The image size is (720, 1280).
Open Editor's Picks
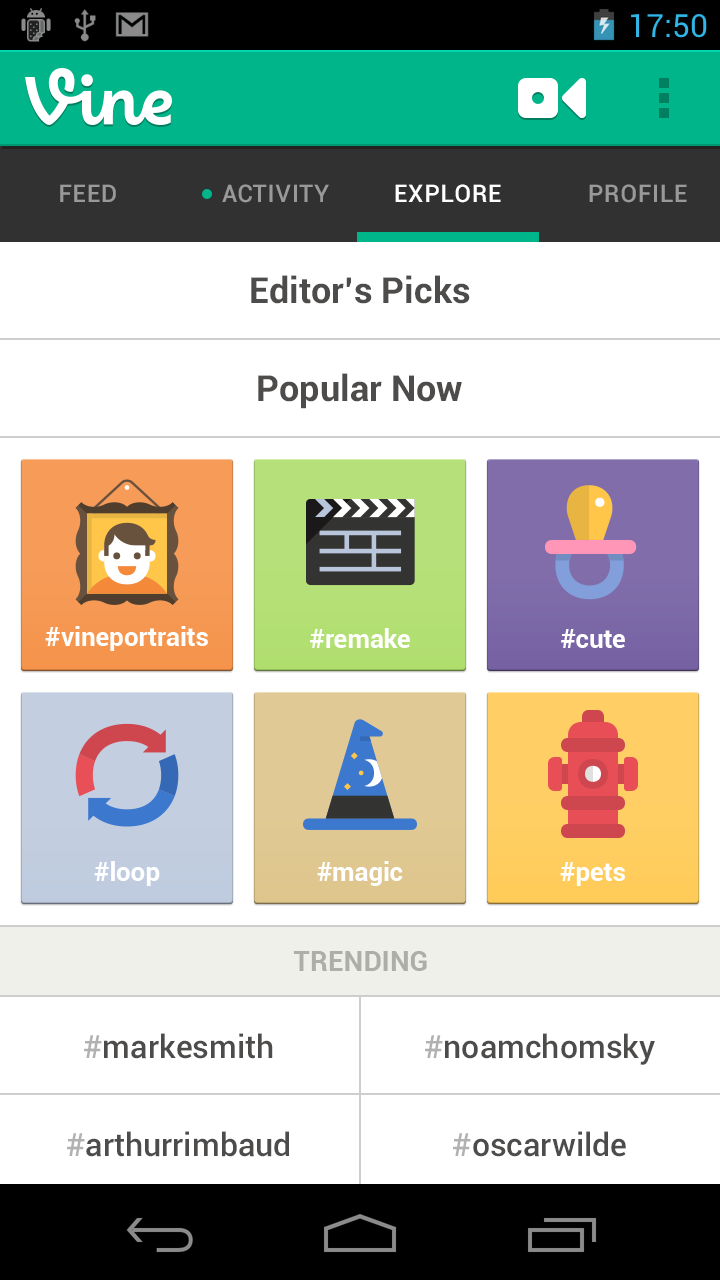360,291
